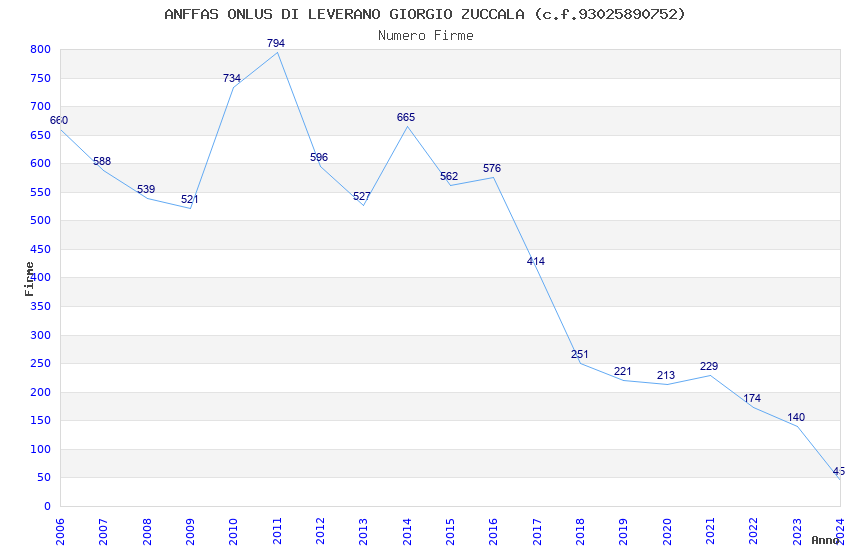Select the 174 data label

coord(752,398)
